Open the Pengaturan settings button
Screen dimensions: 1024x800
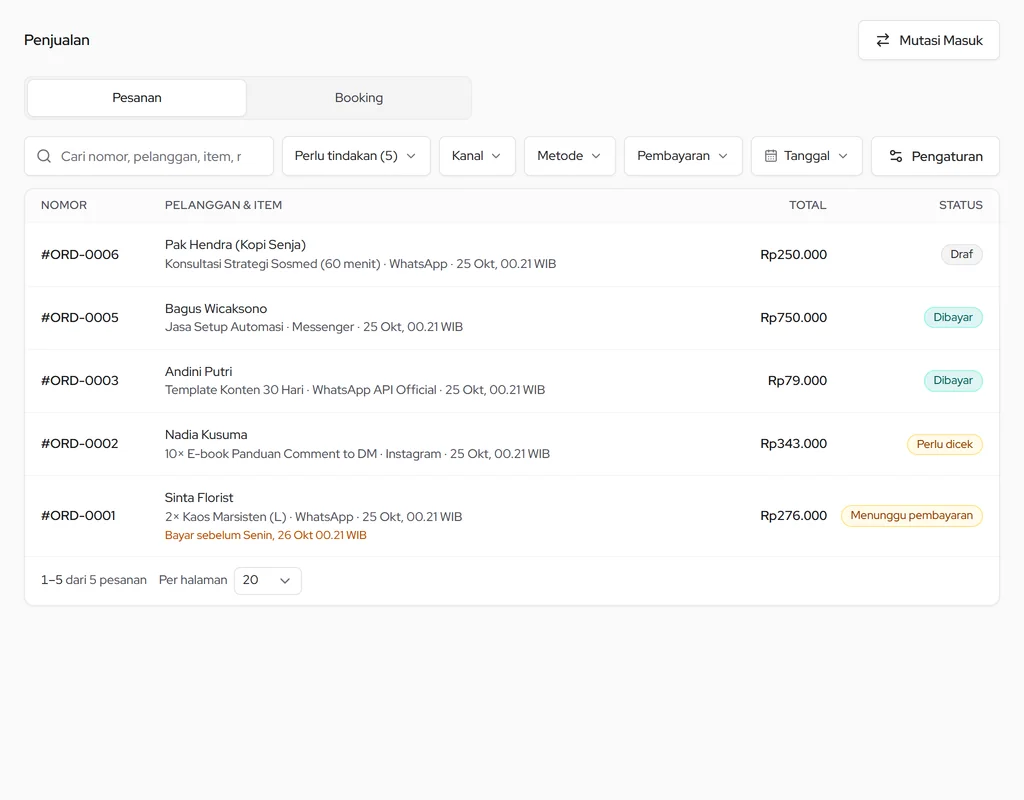pyautogui.click(x=935, y=156)
